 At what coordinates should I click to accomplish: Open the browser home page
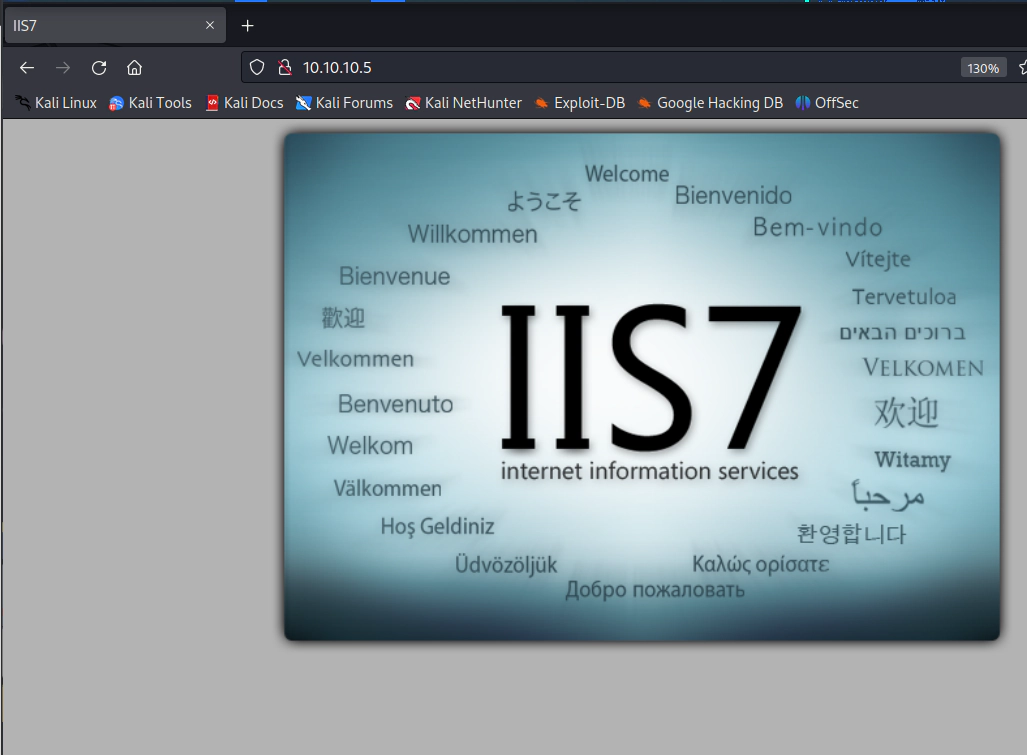pyautogui.click(x=134, y=67)
